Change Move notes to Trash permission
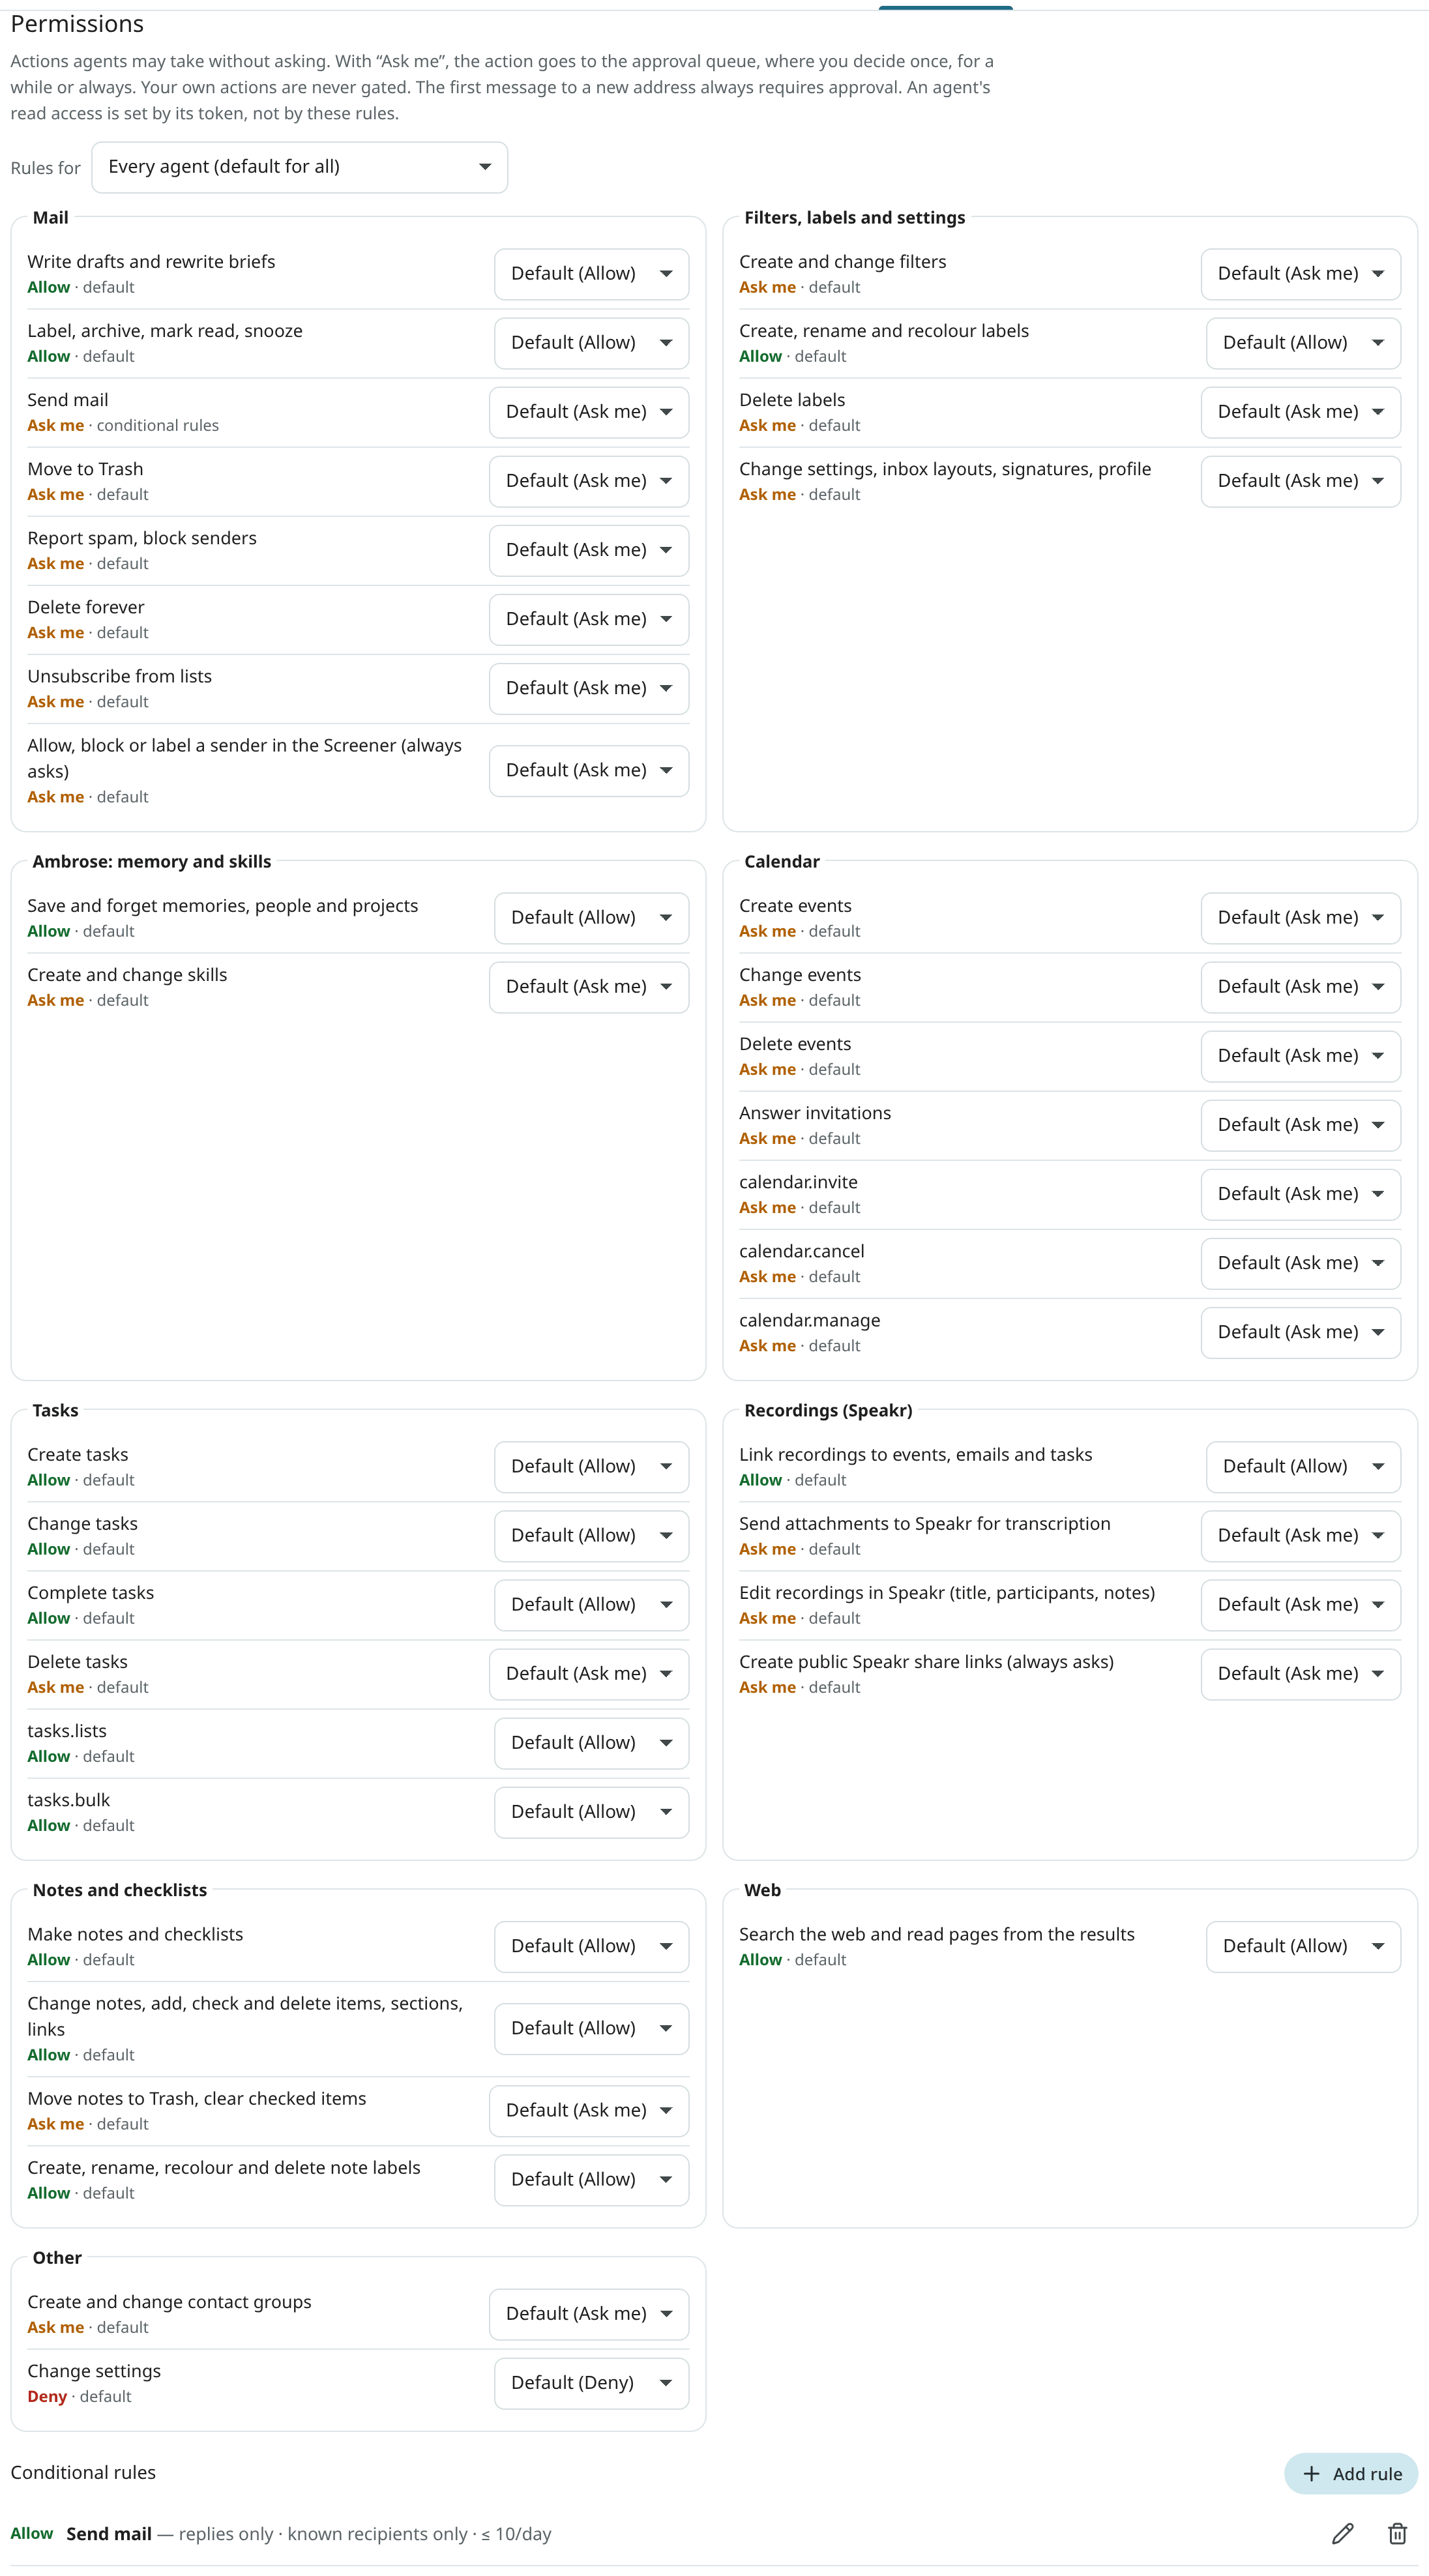The height and width of the screenshot is (2576, 1429). point(589,2111)
